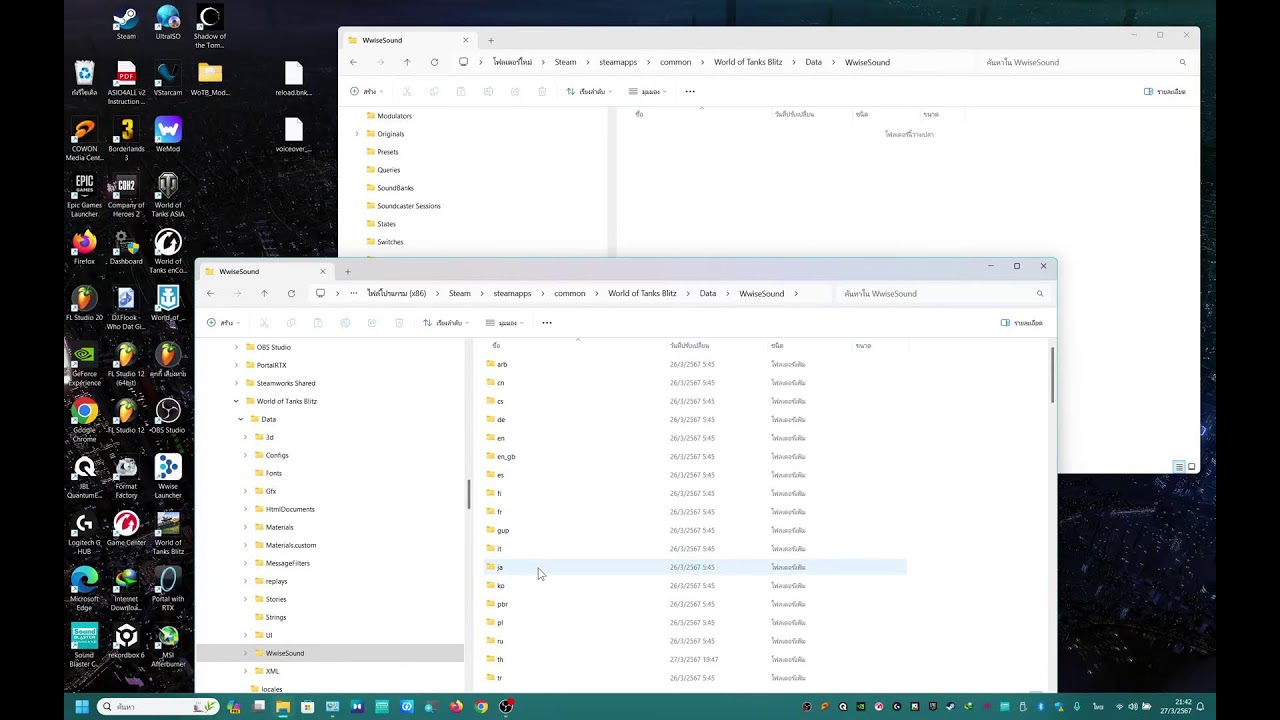Open the View dropdown in front Explorer toolbar
This screenshot has width=1280, height=720.
506,323
